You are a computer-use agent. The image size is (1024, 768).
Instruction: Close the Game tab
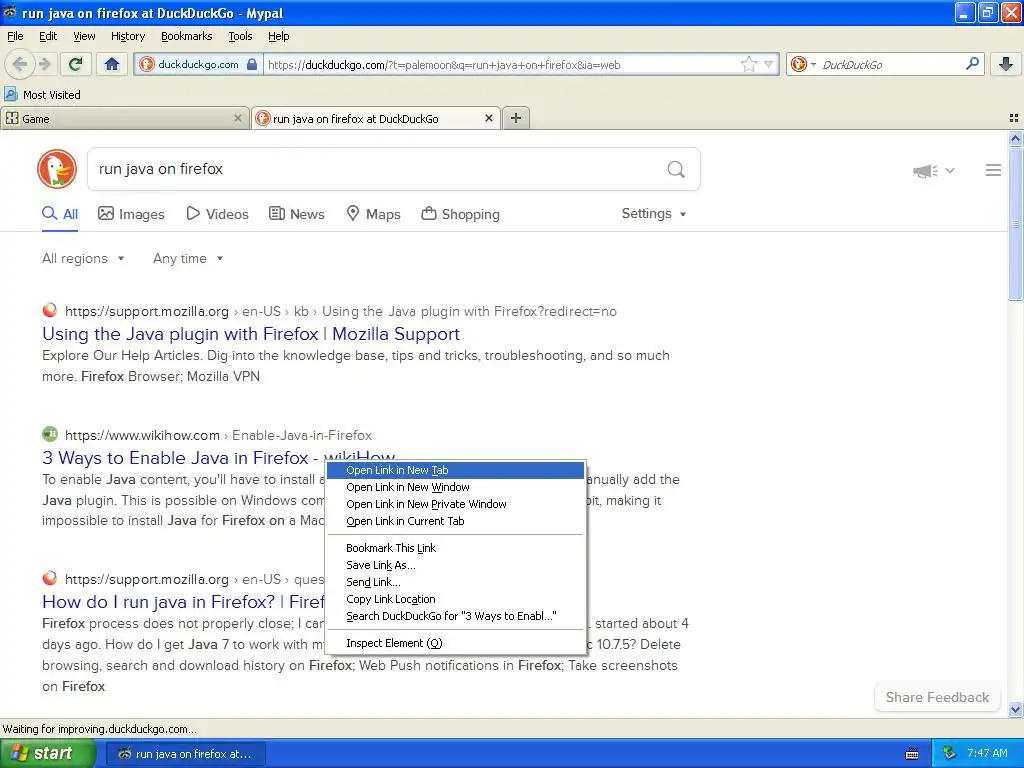pos(238,118)
